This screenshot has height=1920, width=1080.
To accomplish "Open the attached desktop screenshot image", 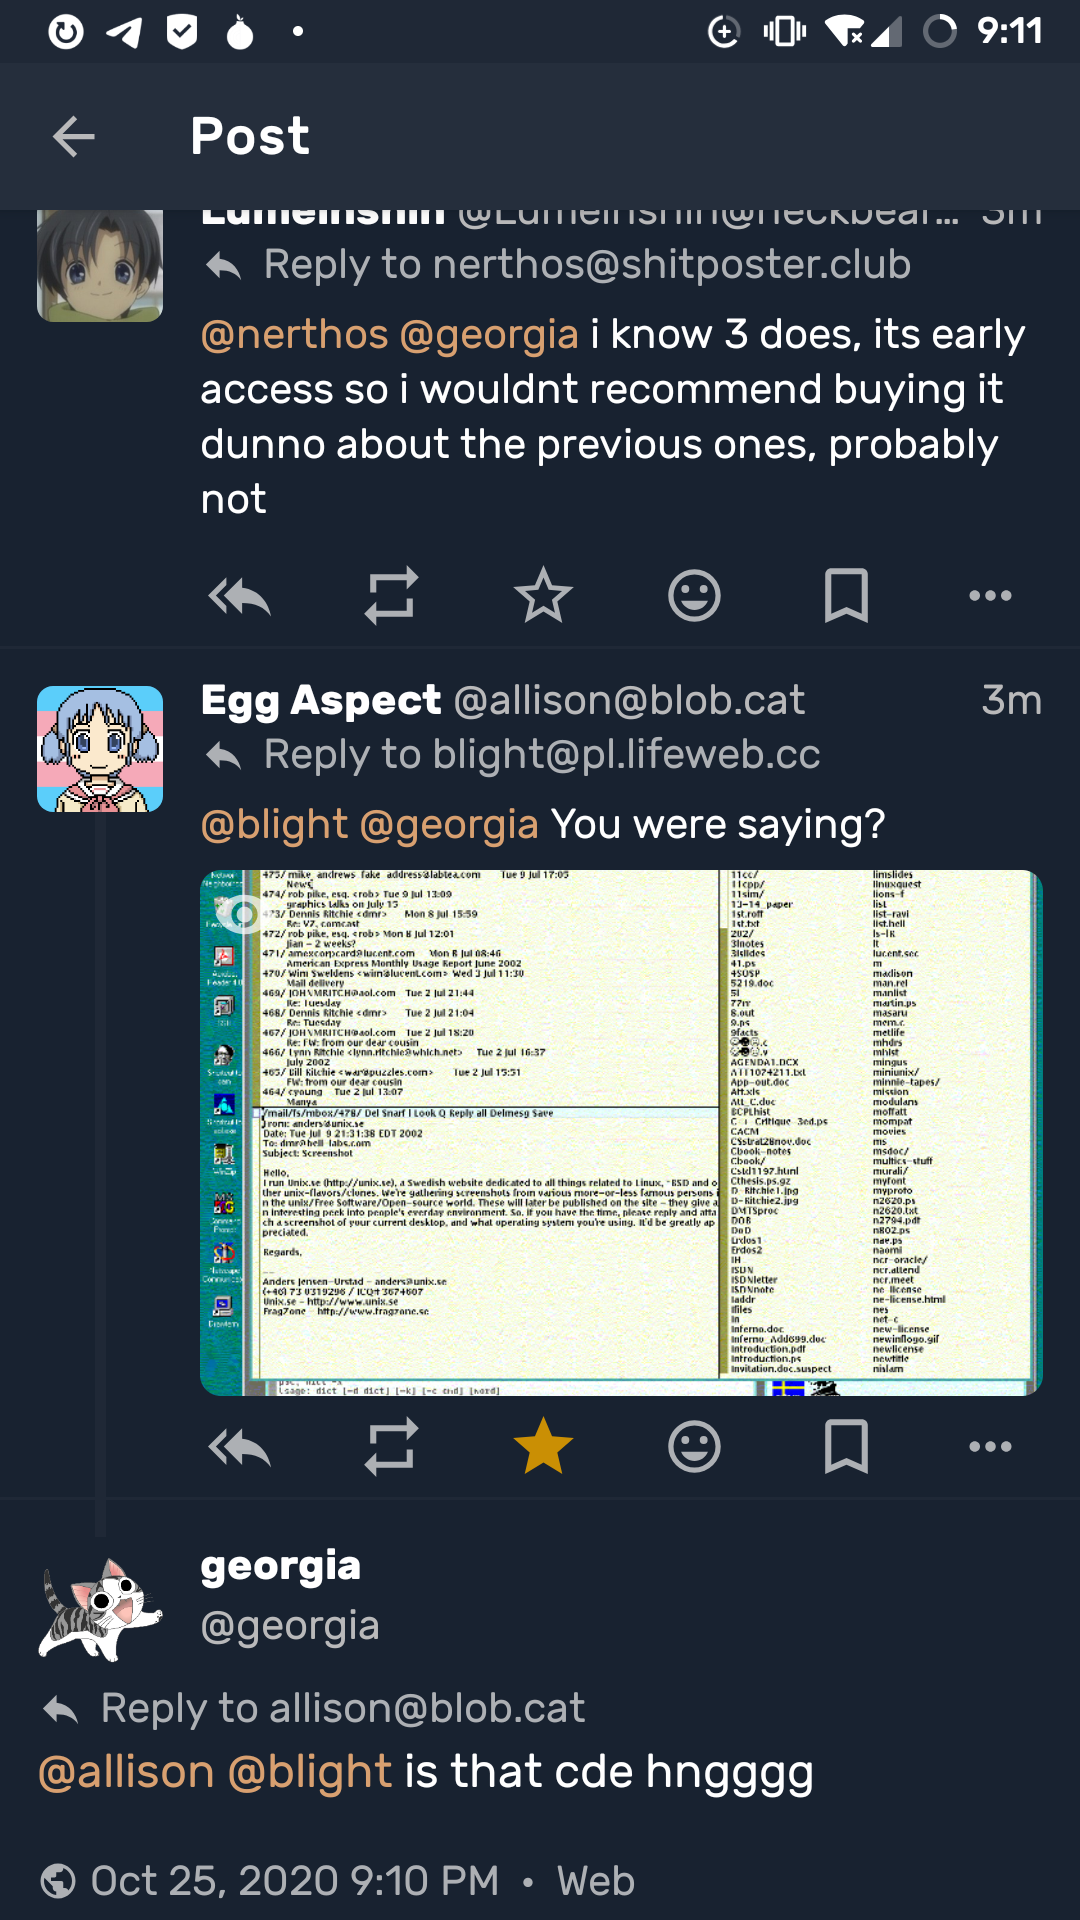I will pyautogui.click(x=621, y=1132).
